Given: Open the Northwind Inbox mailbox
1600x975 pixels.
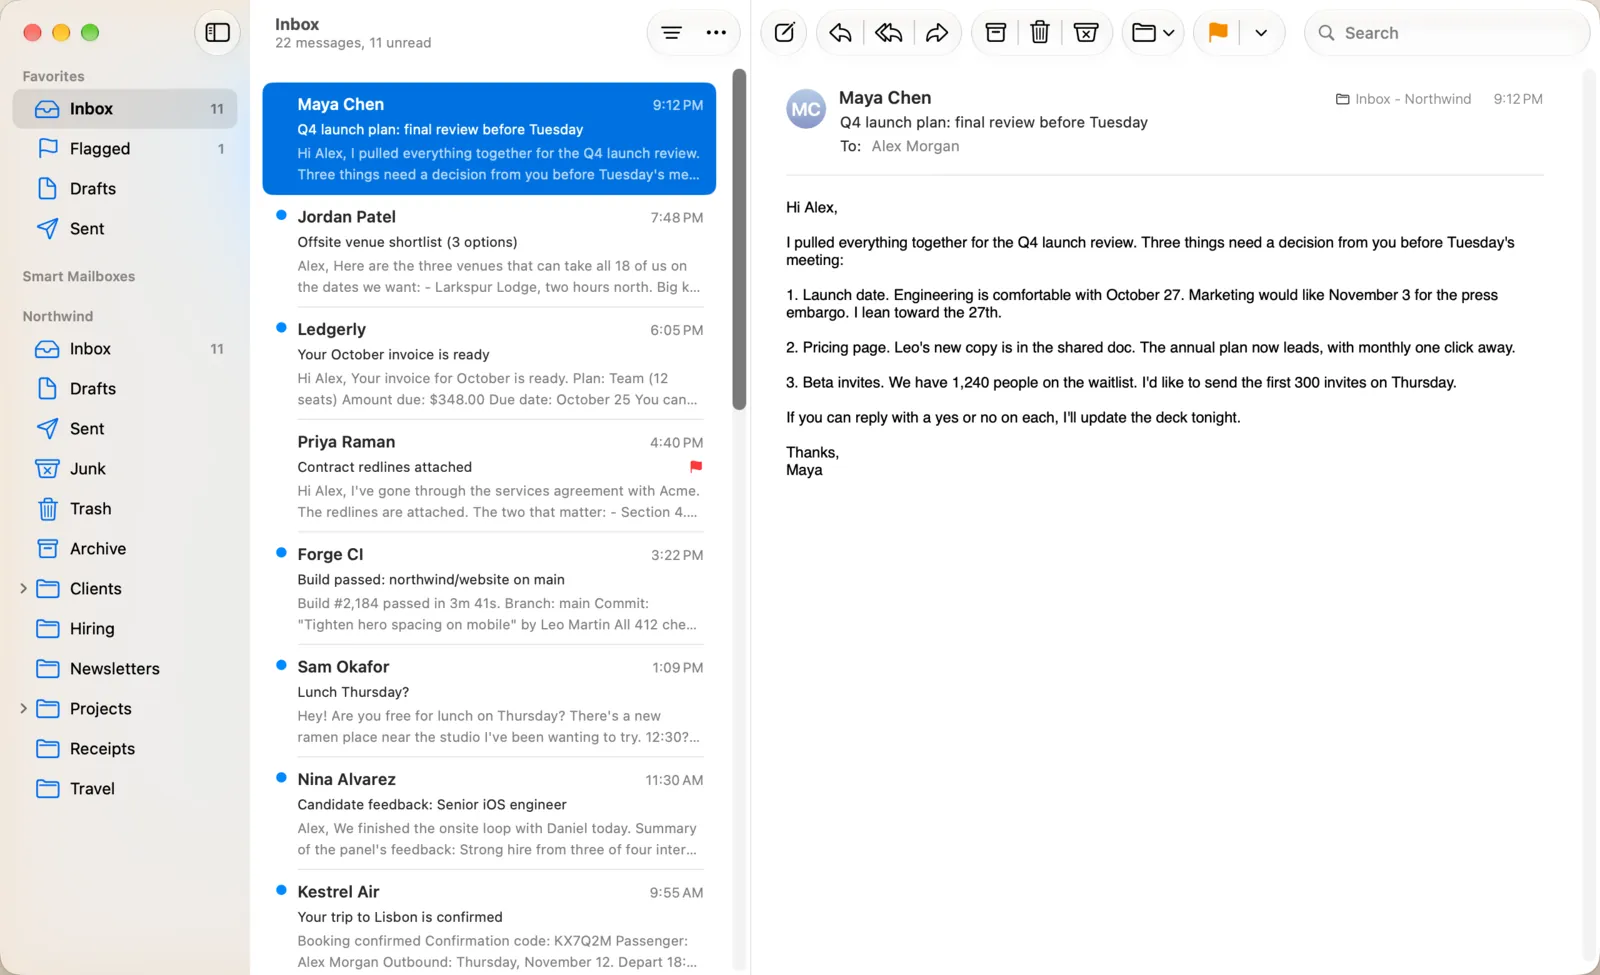Looking at the screenshot, I should click(125, 349).
